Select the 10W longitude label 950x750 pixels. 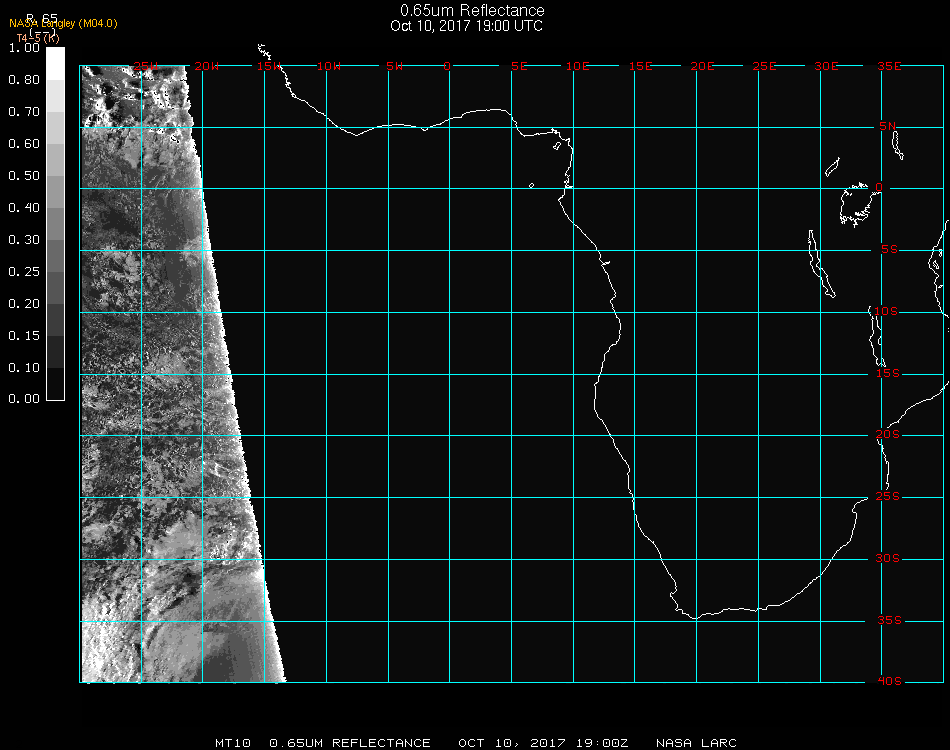coord(329,66)
